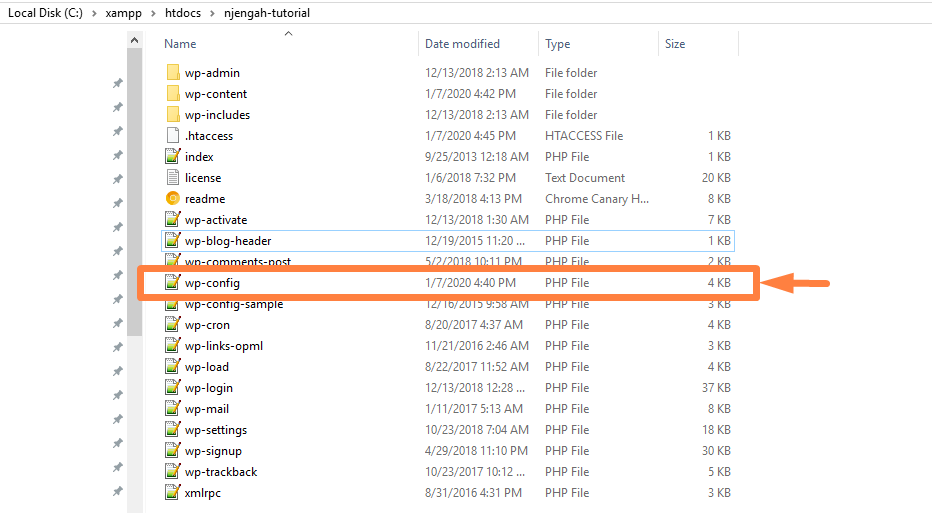Expand breadcrumb chevron after xampp
Screen dimensions: 932x513
[153, 13]
